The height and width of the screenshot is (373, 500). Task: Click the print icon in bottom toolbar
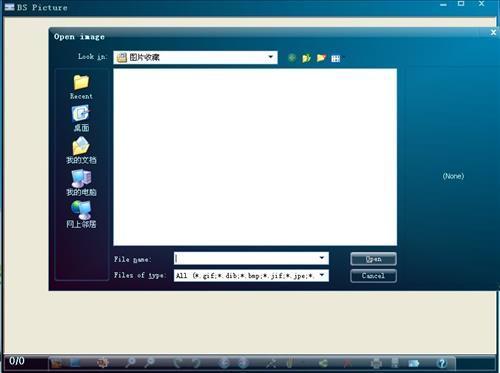click(x=377, y=363)
